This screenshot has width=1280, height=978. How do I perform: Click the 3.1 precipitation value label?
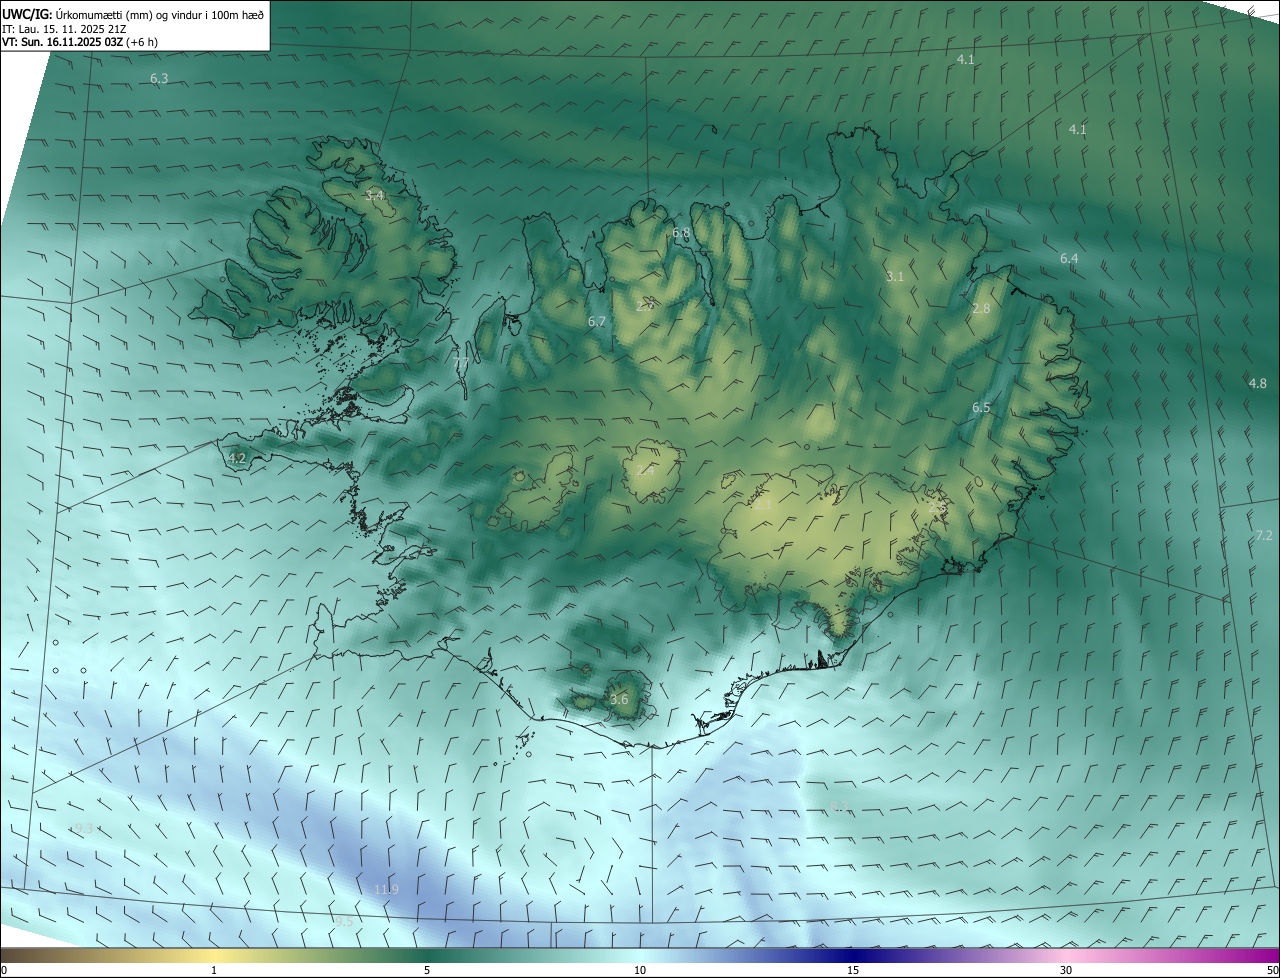pos(895,276)
